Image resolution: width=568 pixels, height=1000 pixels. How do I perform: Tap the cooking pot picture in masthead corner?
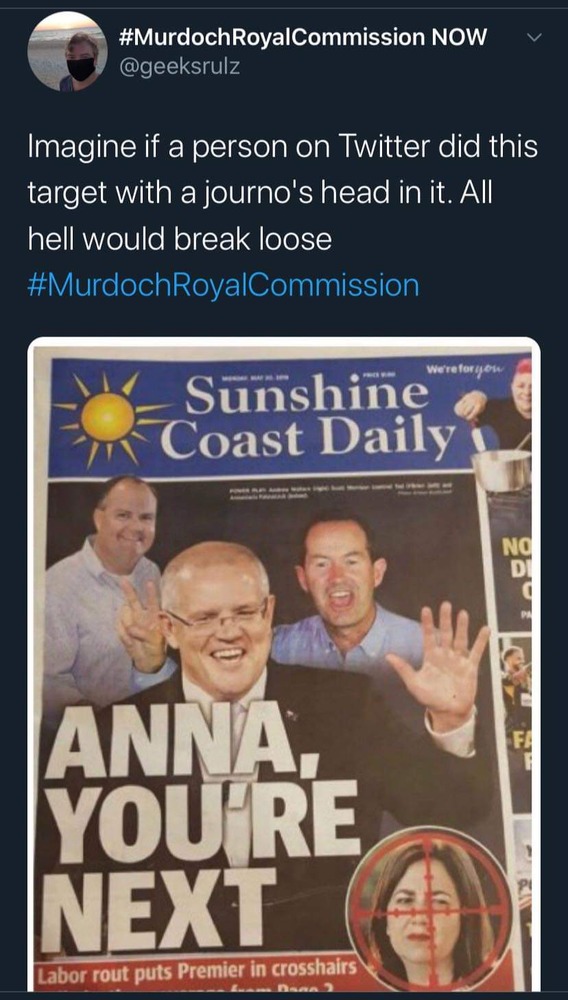point(501,469)
